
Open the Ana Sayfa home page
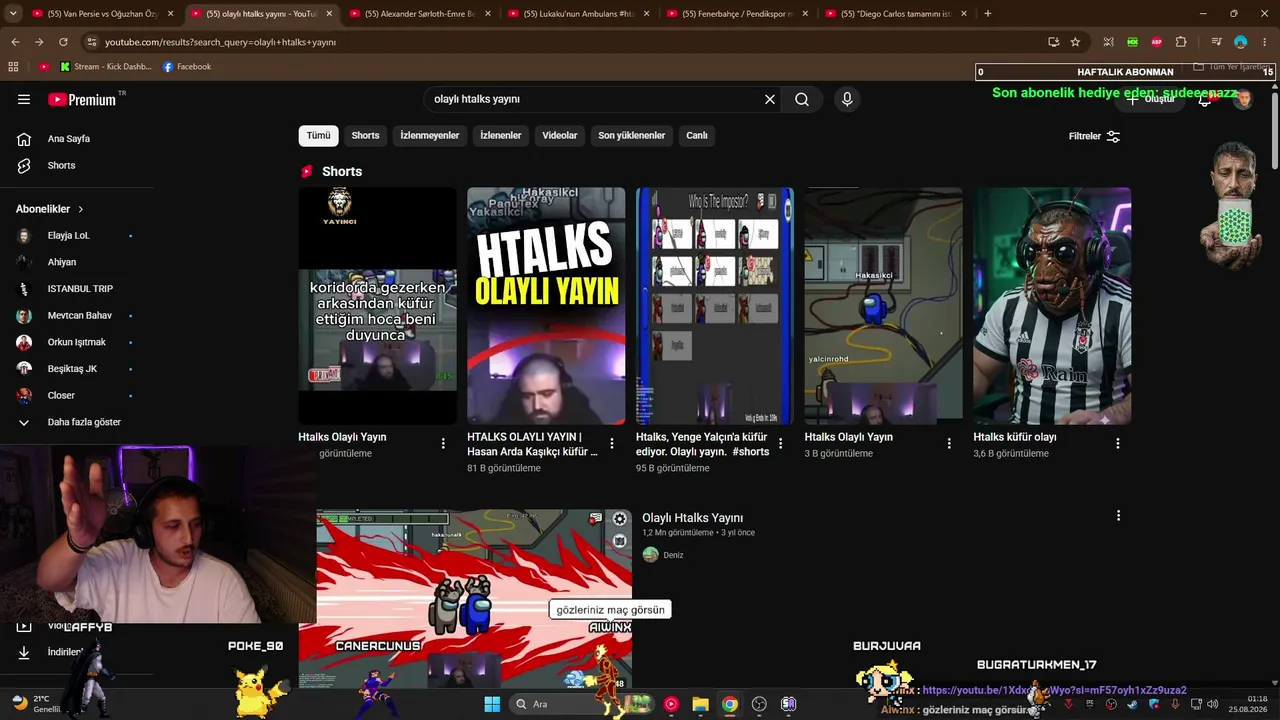tap(68, 139)
